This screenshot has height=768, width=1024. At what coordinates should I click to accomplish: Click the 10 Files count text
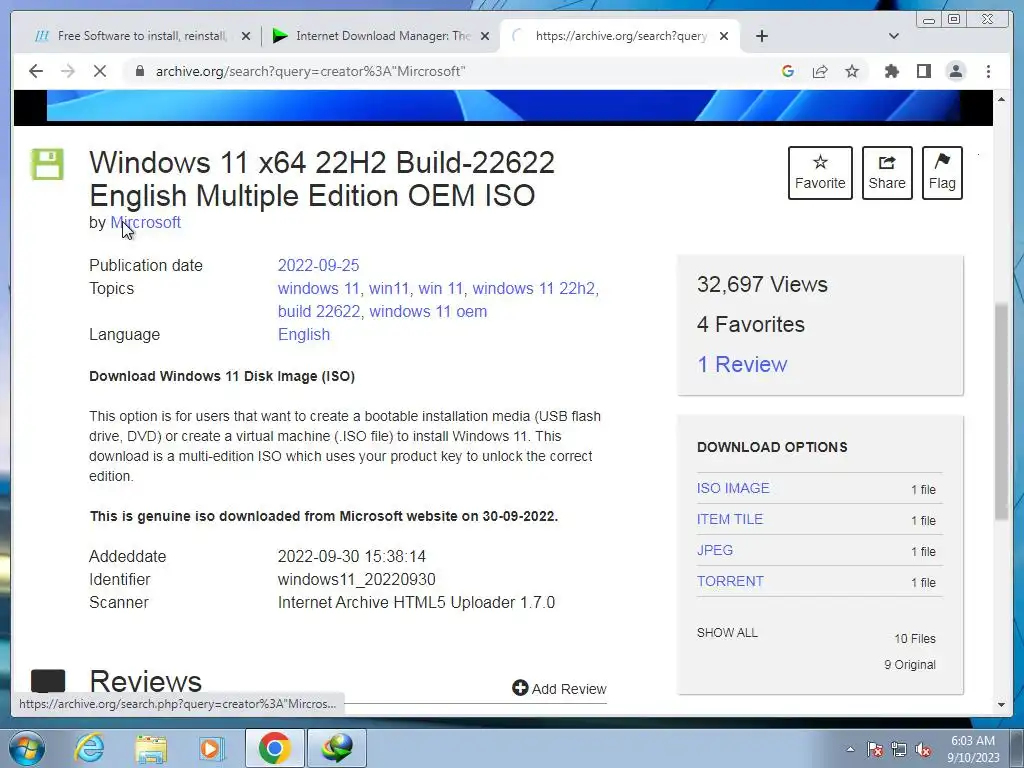click(x=914, y=639)
